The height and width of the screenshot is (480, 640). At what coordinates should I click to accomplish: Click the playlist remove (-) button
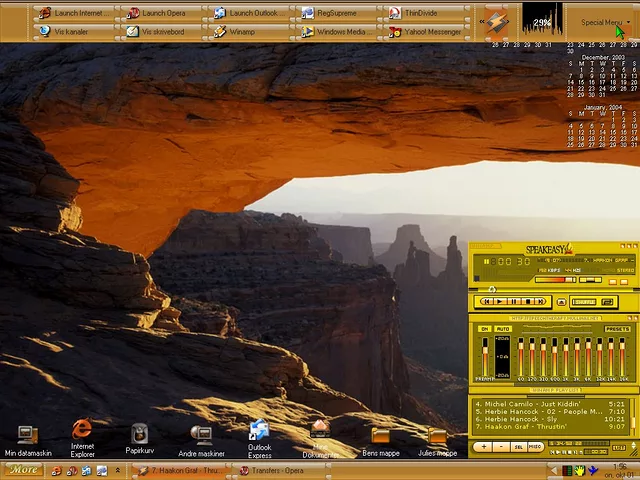pyautogui.click(x=501, y=447)
